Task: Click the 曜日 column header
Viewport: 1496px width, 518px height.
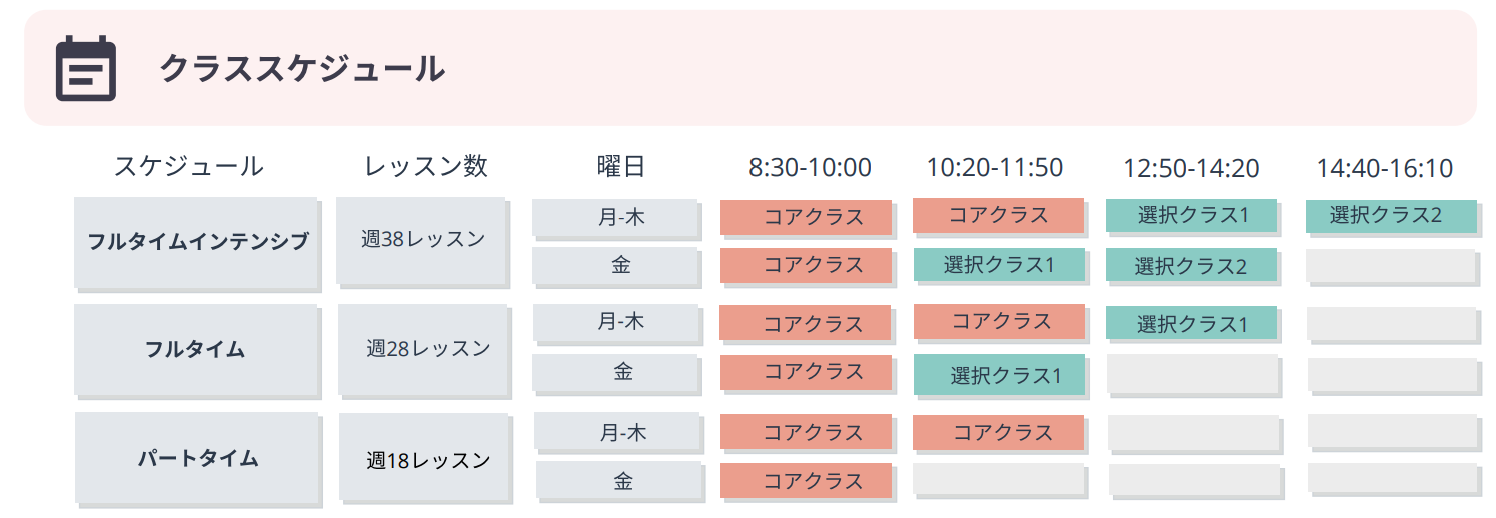Action: [x=621, y=166]
